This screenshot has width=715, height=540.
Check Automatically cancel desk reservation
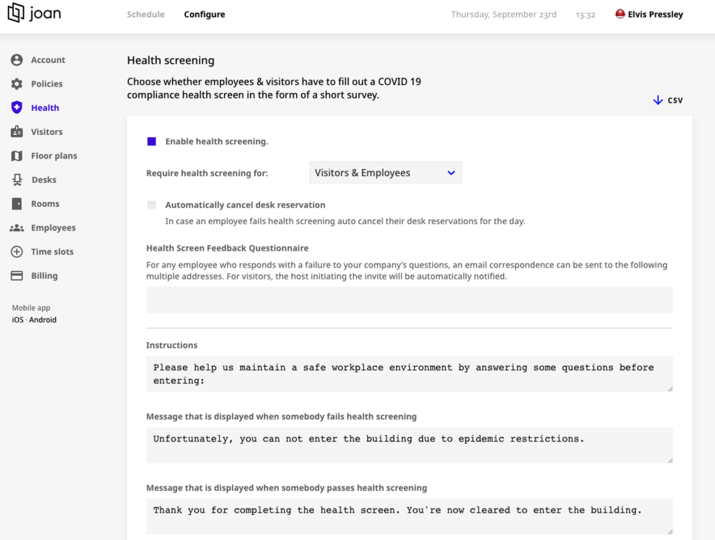pos(152,205)
